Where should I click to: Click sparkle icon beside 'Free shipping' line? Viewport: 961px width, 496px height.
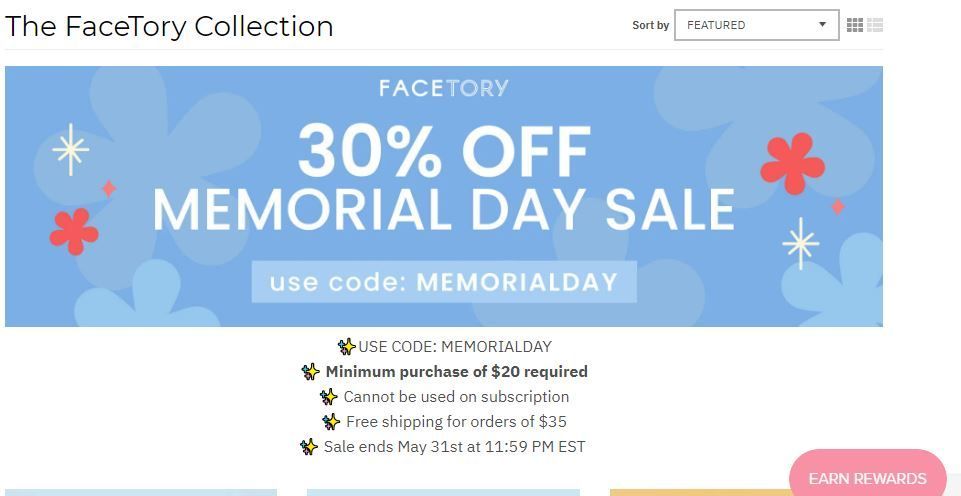pos(331,422)
